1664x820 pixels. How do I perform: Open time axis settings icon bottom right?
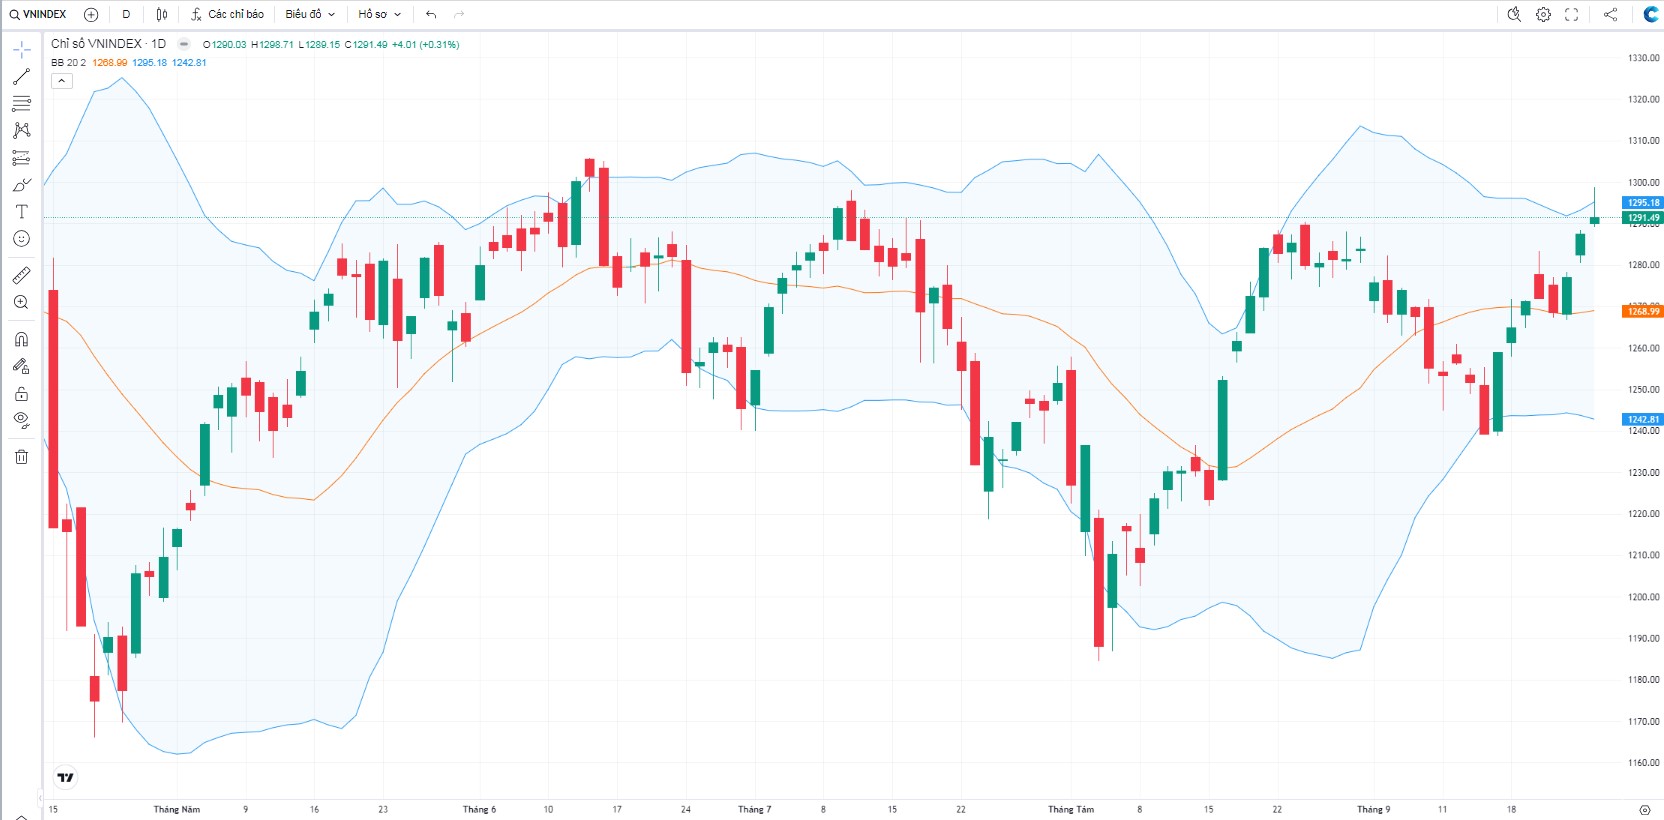coord(1644,809)
